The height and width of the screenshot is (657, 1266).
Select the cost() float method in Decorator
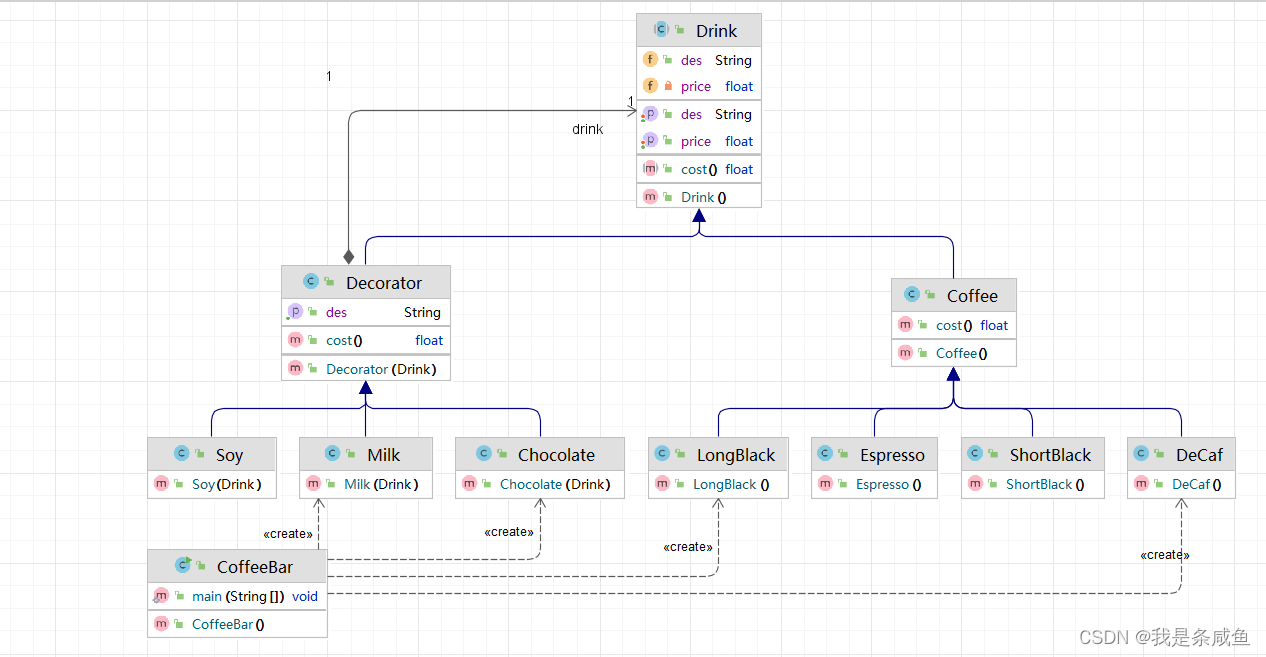(366, 340)
